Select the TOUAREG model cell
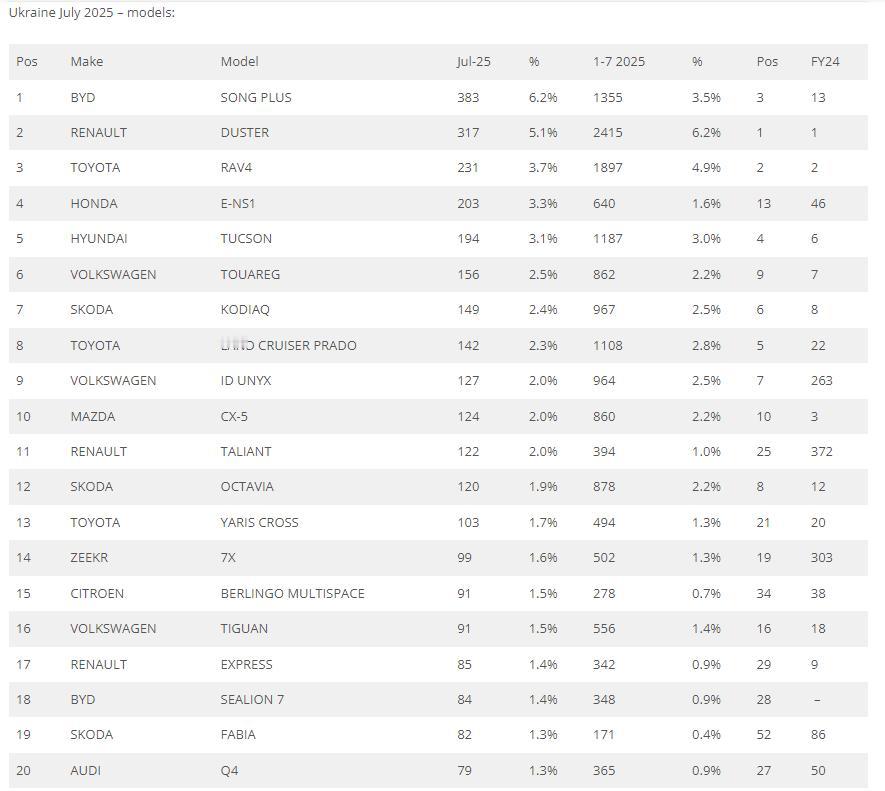Image resolution: width=885 pixels, height=791 pixels. coord(250,274)
